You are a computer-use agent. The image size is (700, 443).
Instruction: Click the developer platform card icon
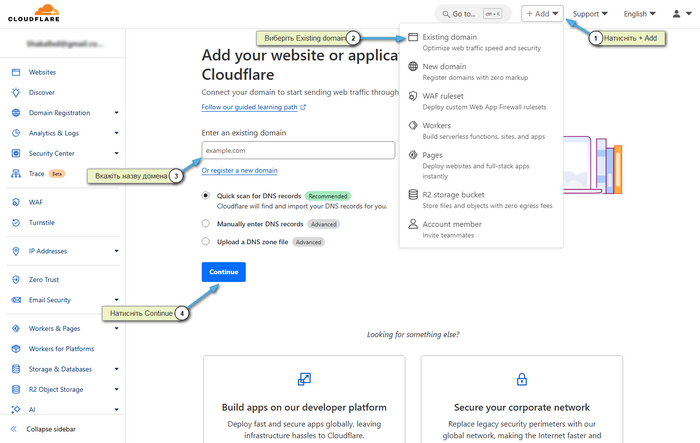(x=304, y=379)
